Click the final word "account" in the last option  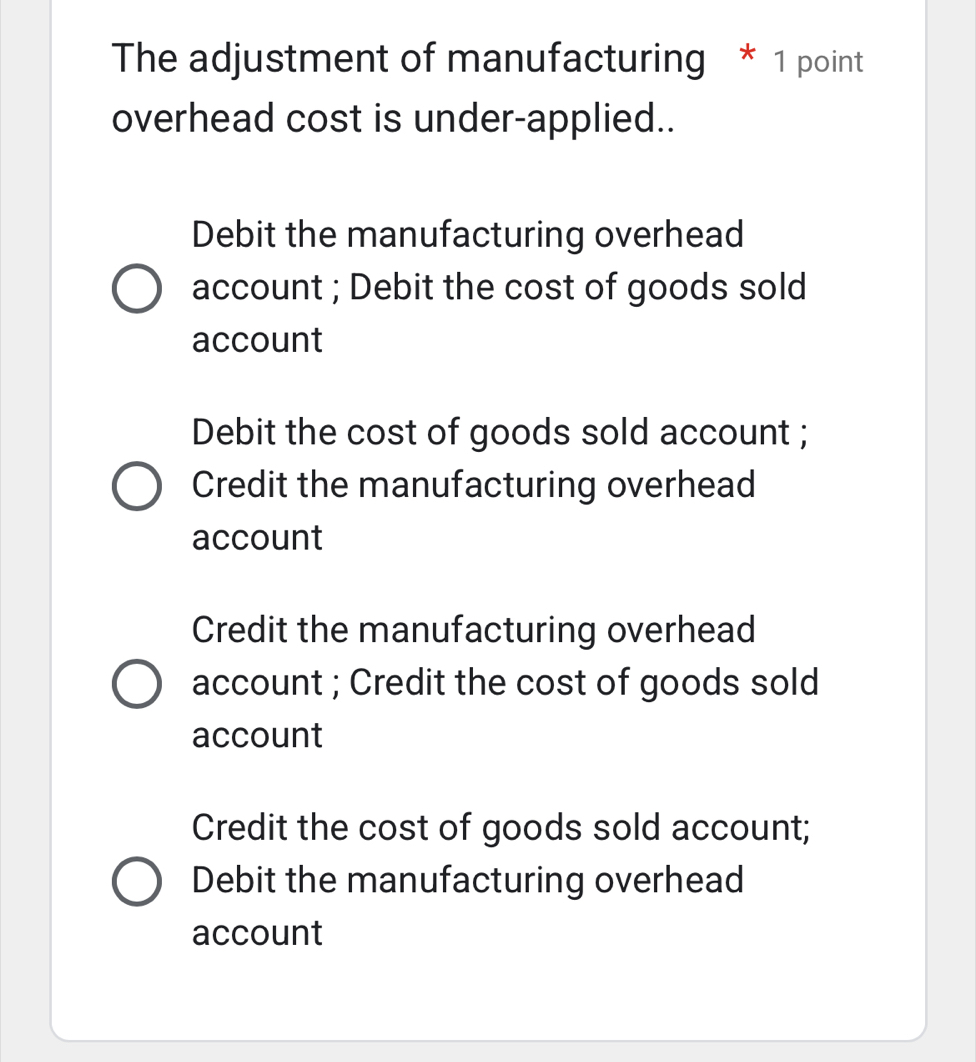coord(257,934)
